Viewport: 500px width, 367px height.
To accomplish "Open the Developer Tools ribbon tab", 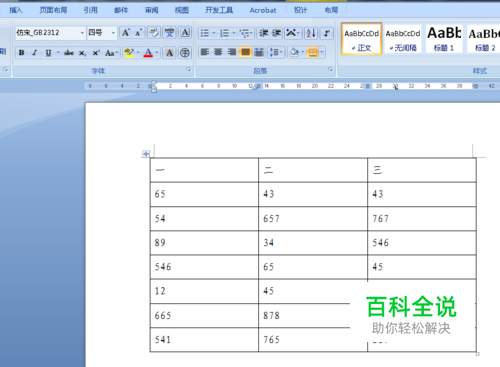I will (x=219, y=10).
